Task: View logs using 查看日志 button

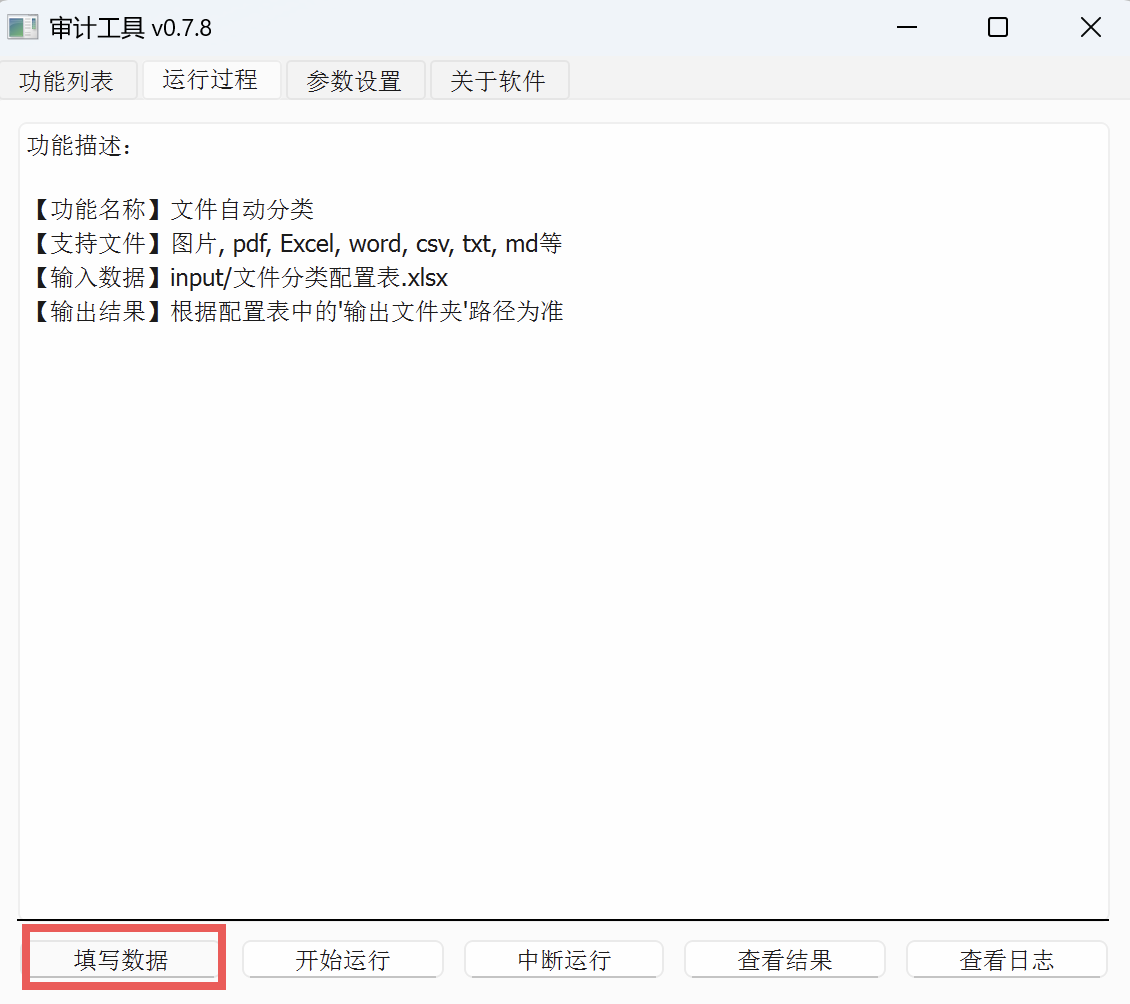Action: [x=1007, y=959]
